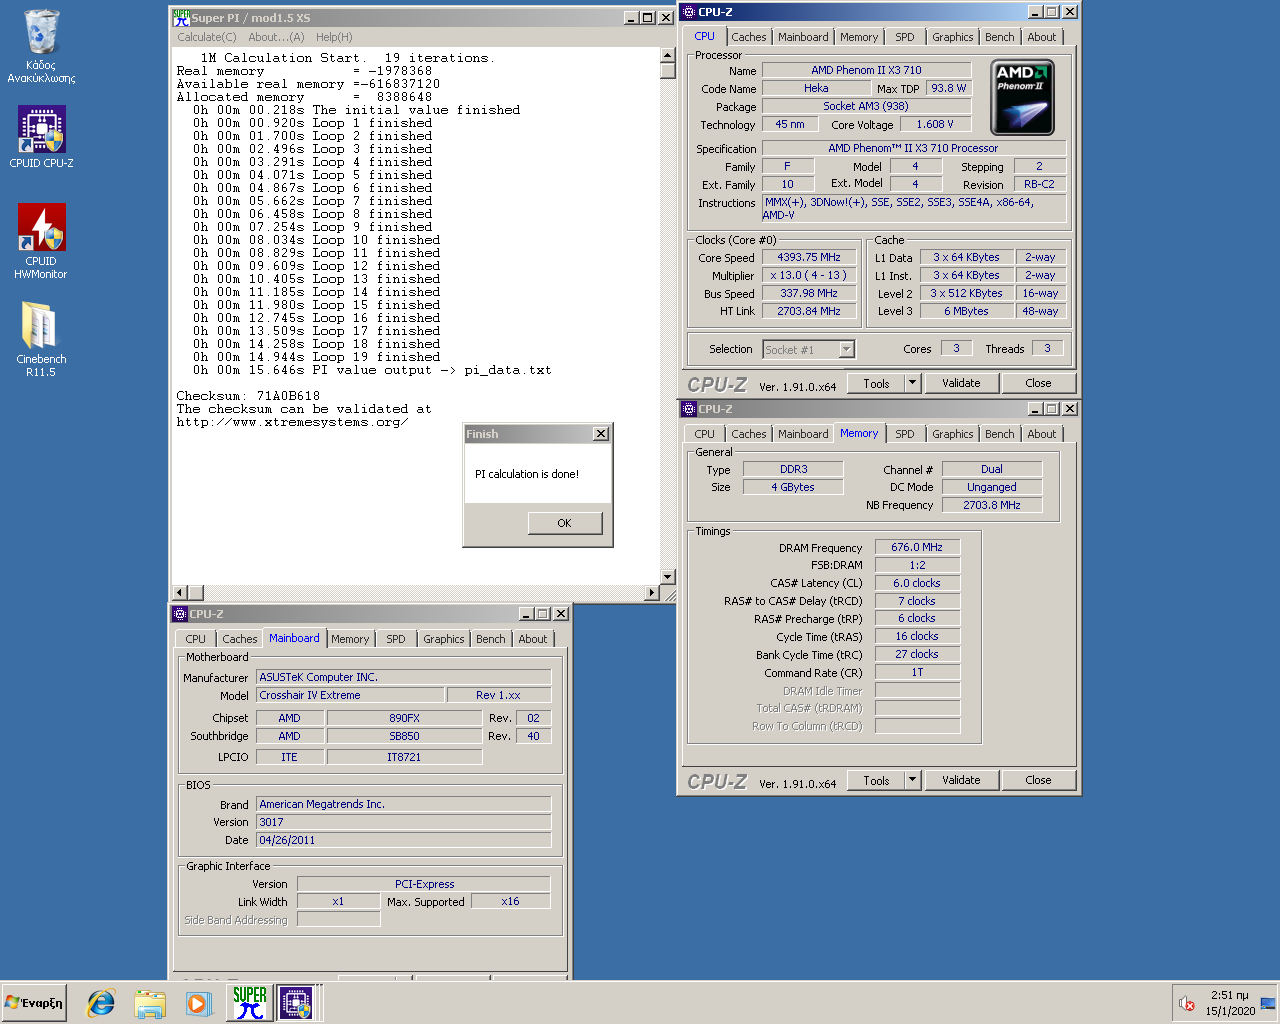Switch to Graphics tab in top CPU-Z window
Screen dimensions: 1280x1024
(952, 37)
